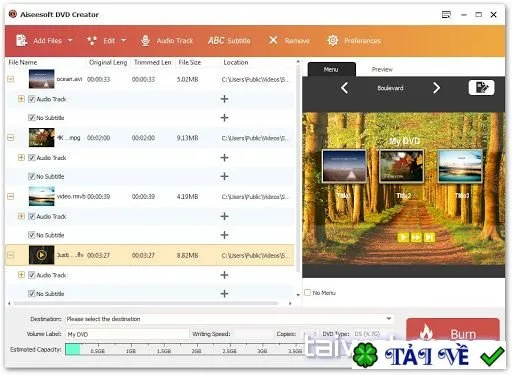512x375 pixels.
Task: Click the feedback icon in the title bar
Action: coord(446,15)
